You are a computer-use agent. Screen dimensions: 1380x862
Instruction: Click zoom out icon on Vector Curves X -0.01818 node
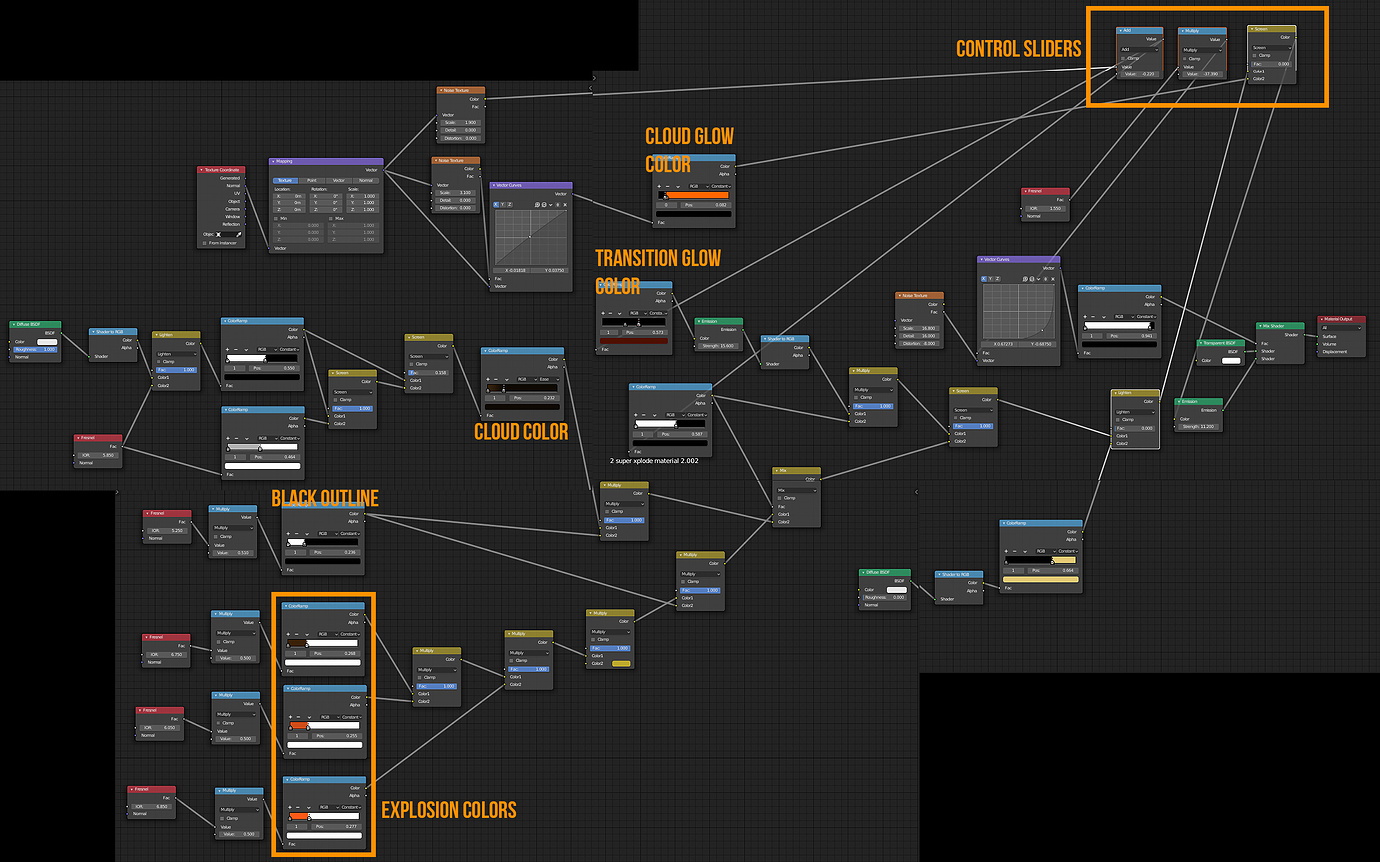[544, 205]
